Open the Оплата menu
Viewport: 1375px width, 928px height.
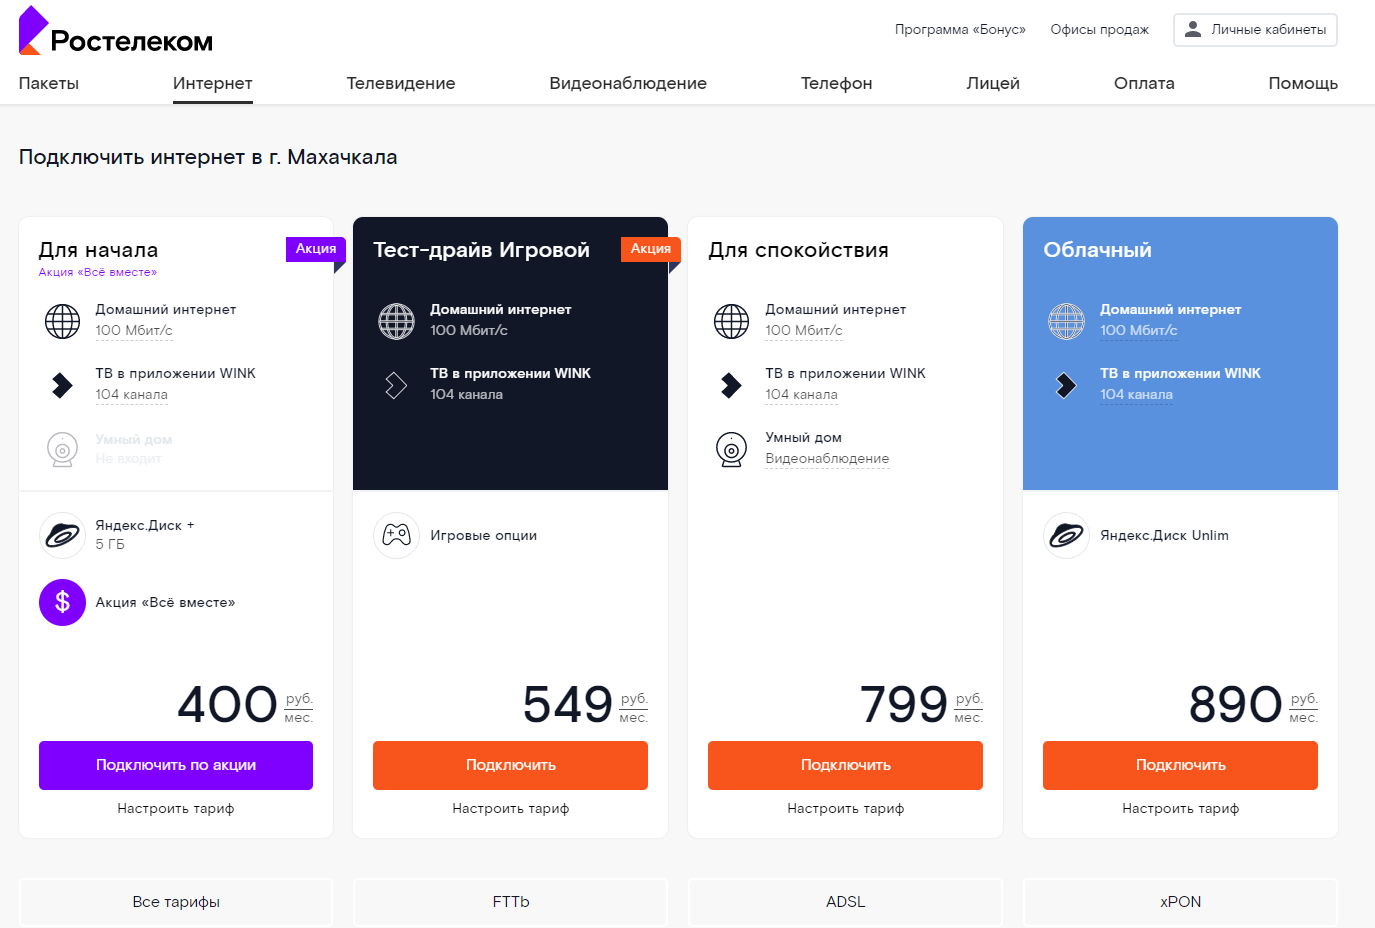(x=1144, y=83)
